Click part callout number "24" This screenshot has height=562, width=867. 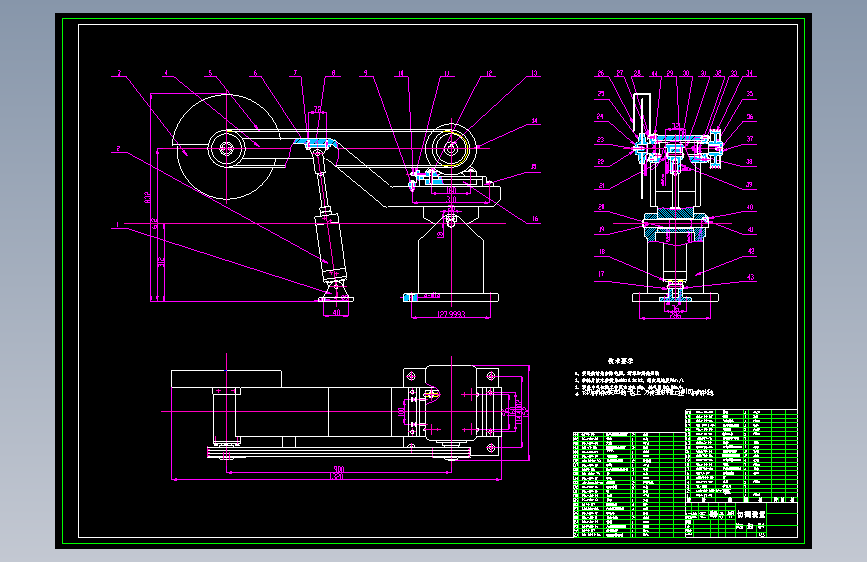coord(600,116)
